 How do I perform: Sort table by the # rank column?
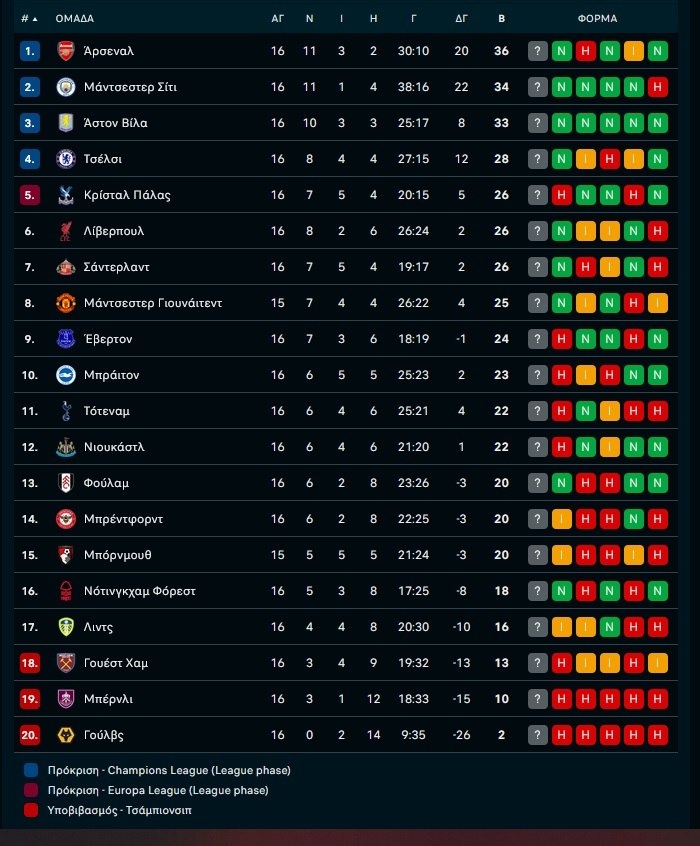pyautogui.click(x=29, y=18)
